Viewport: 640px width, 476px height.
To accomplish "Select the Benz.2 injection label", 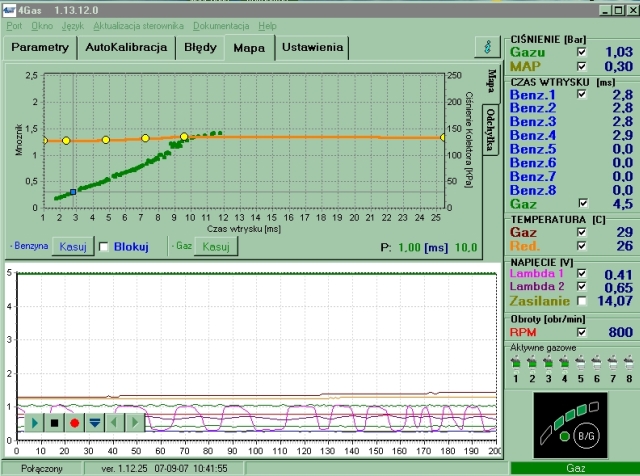I will click(x=533, y=108).
